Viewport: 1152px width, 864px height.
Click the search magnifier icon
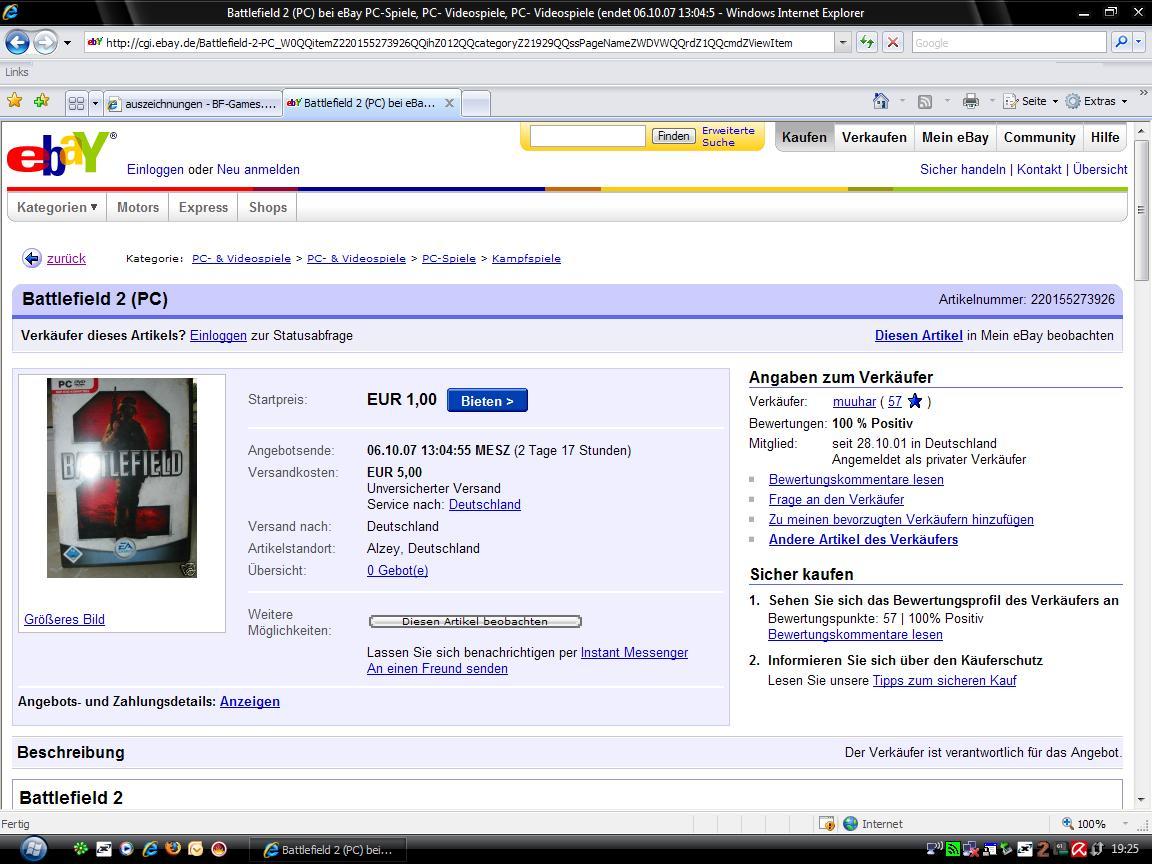(x=1120, y=43)
